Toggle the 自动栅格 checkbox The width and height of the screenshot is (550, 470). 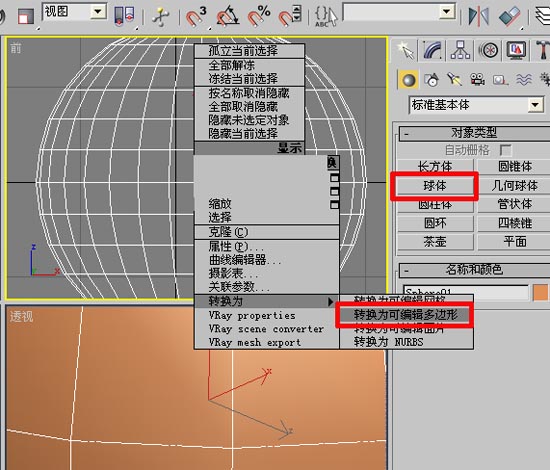coord(505,150)
